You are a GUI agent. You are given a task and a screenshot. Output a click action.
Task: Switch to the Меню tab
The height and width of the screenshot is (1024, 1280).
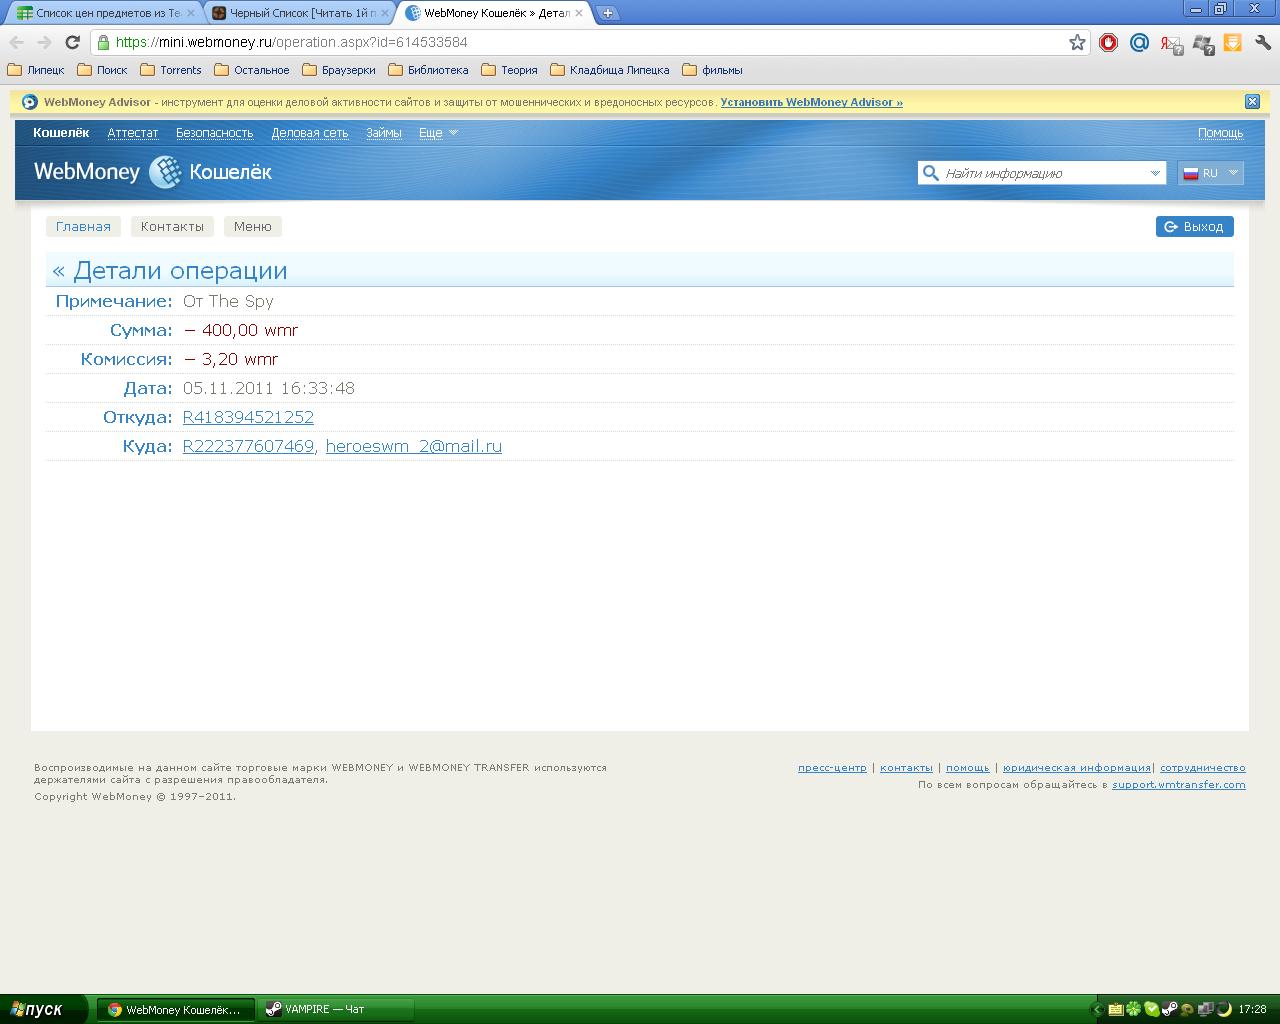[253, 226]
